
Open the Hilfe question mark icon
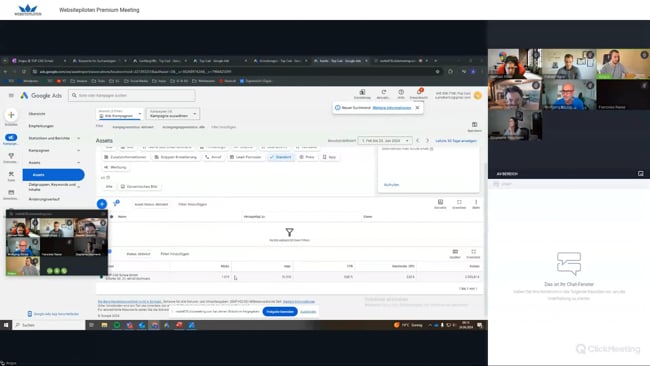tap(401, 92)
